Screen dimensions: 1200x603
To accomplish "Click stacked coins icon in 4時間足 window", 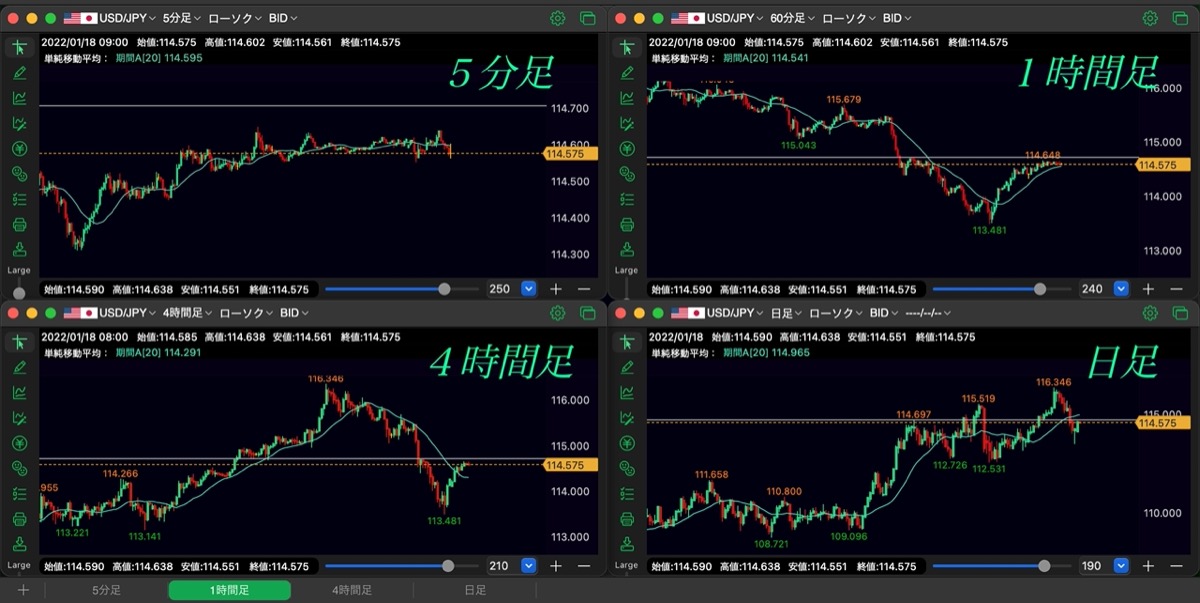I will (x=19, y=469).
